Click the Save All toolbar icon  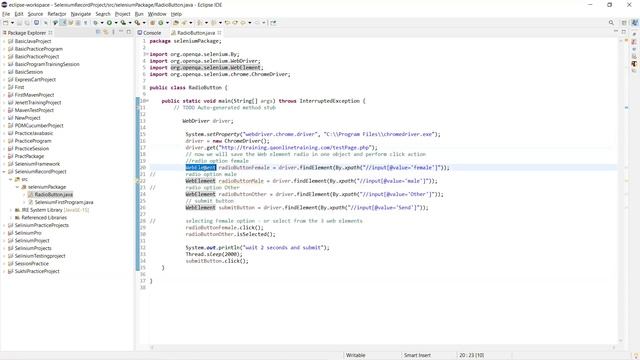click(x=27, y=23)
